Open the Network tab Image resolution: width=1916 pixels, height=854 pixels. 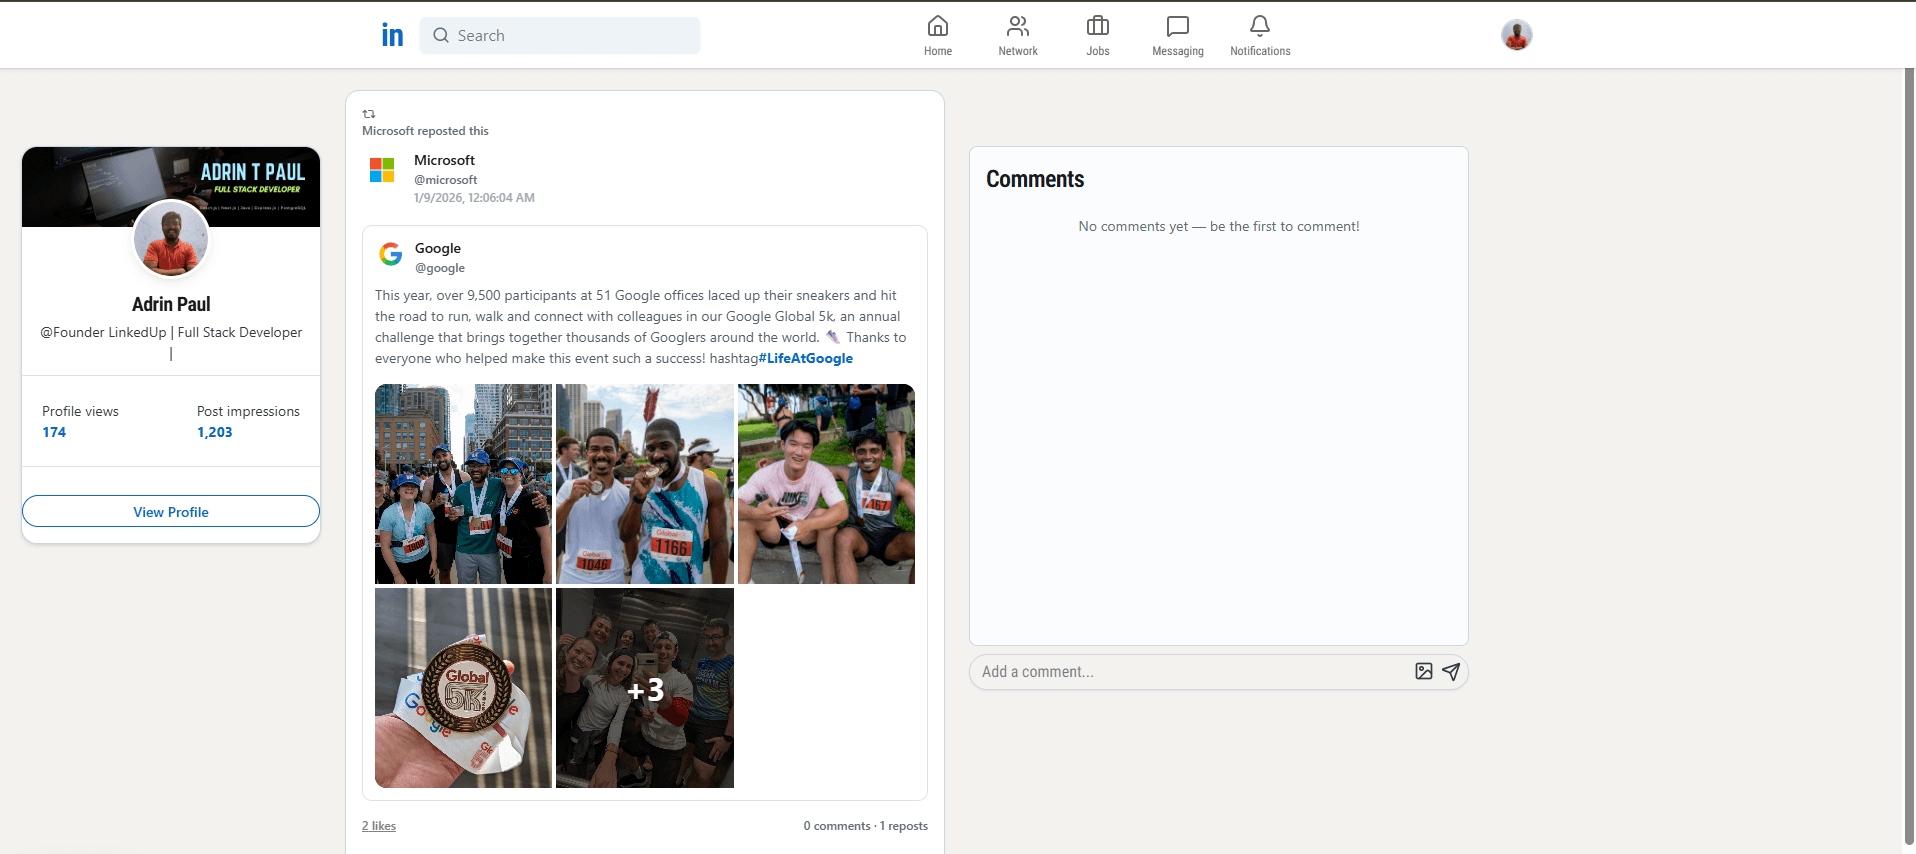click(x=1018, y=35)
